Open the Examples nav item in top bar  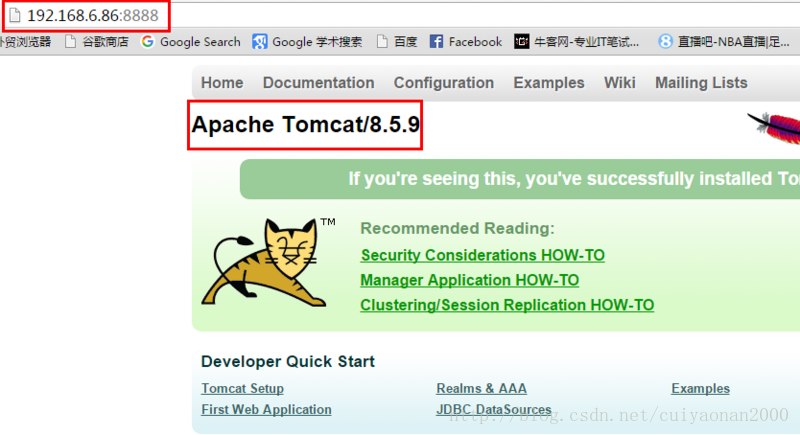pos(548,83)
